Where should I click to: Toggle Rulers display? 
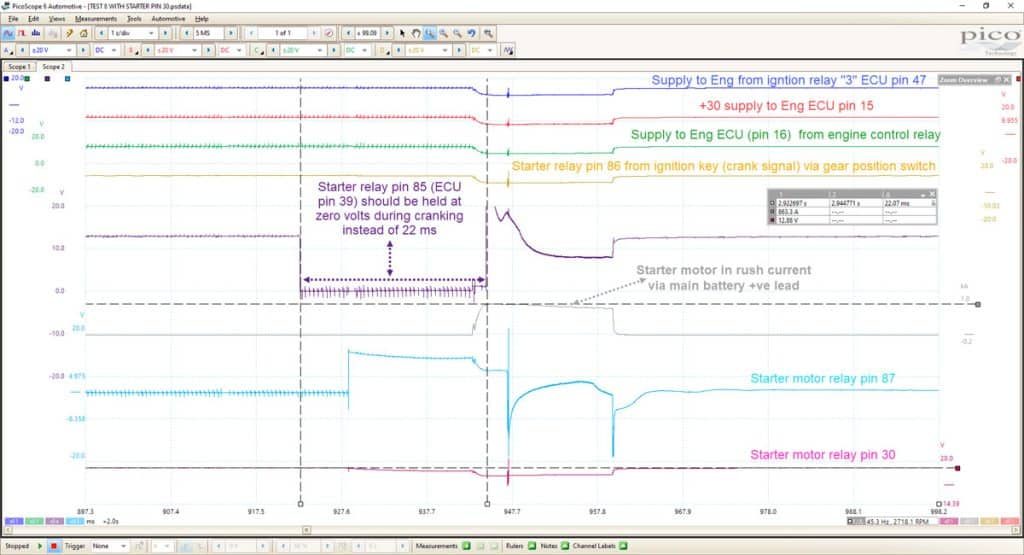coord(532,546)
